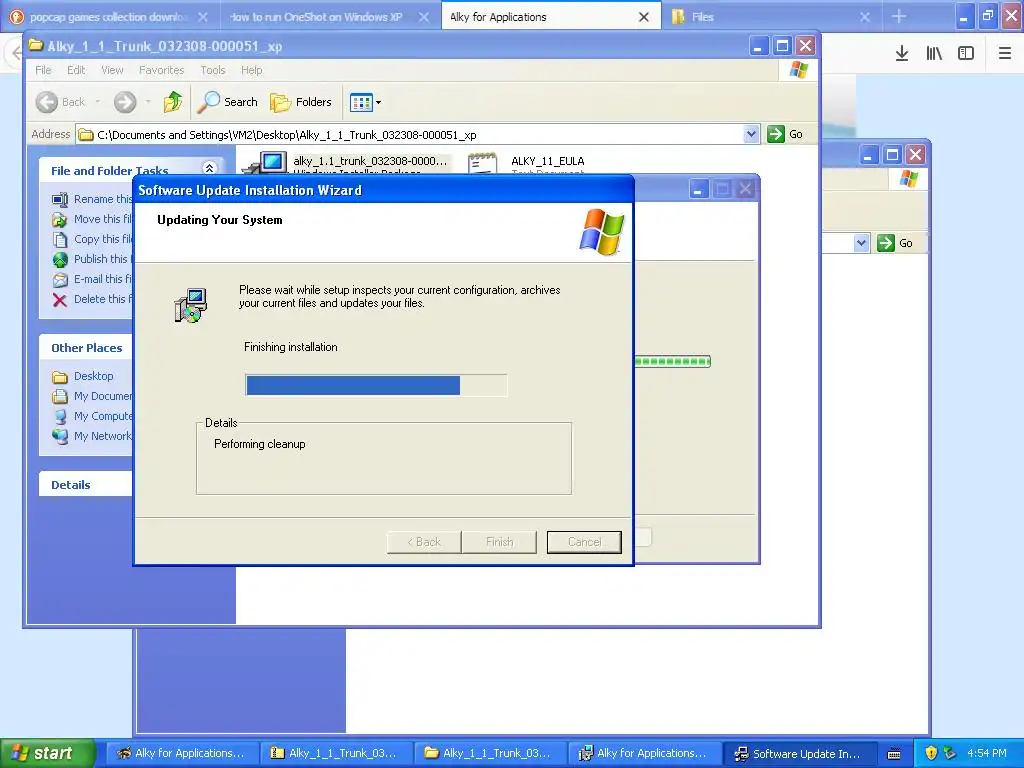Select the ALKY_11_EULA text file
1024x768 pixels.
547,161
